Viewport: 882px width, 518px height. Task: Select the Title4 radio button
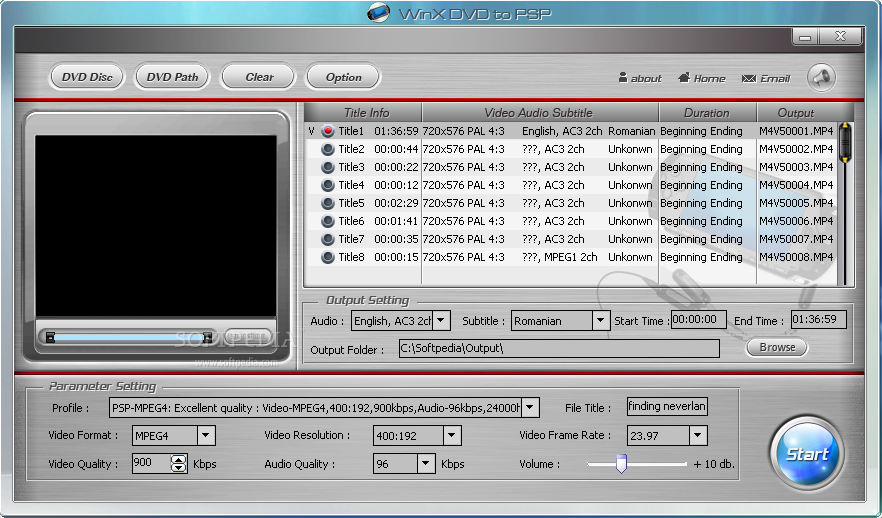[328, 185]
